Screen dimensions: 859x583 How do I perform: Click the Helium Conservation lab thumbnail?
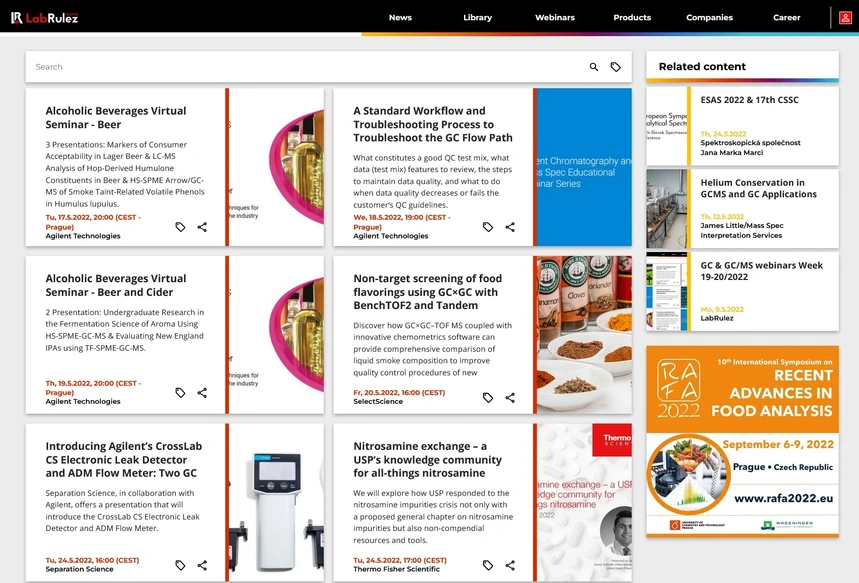pos(666,209)
